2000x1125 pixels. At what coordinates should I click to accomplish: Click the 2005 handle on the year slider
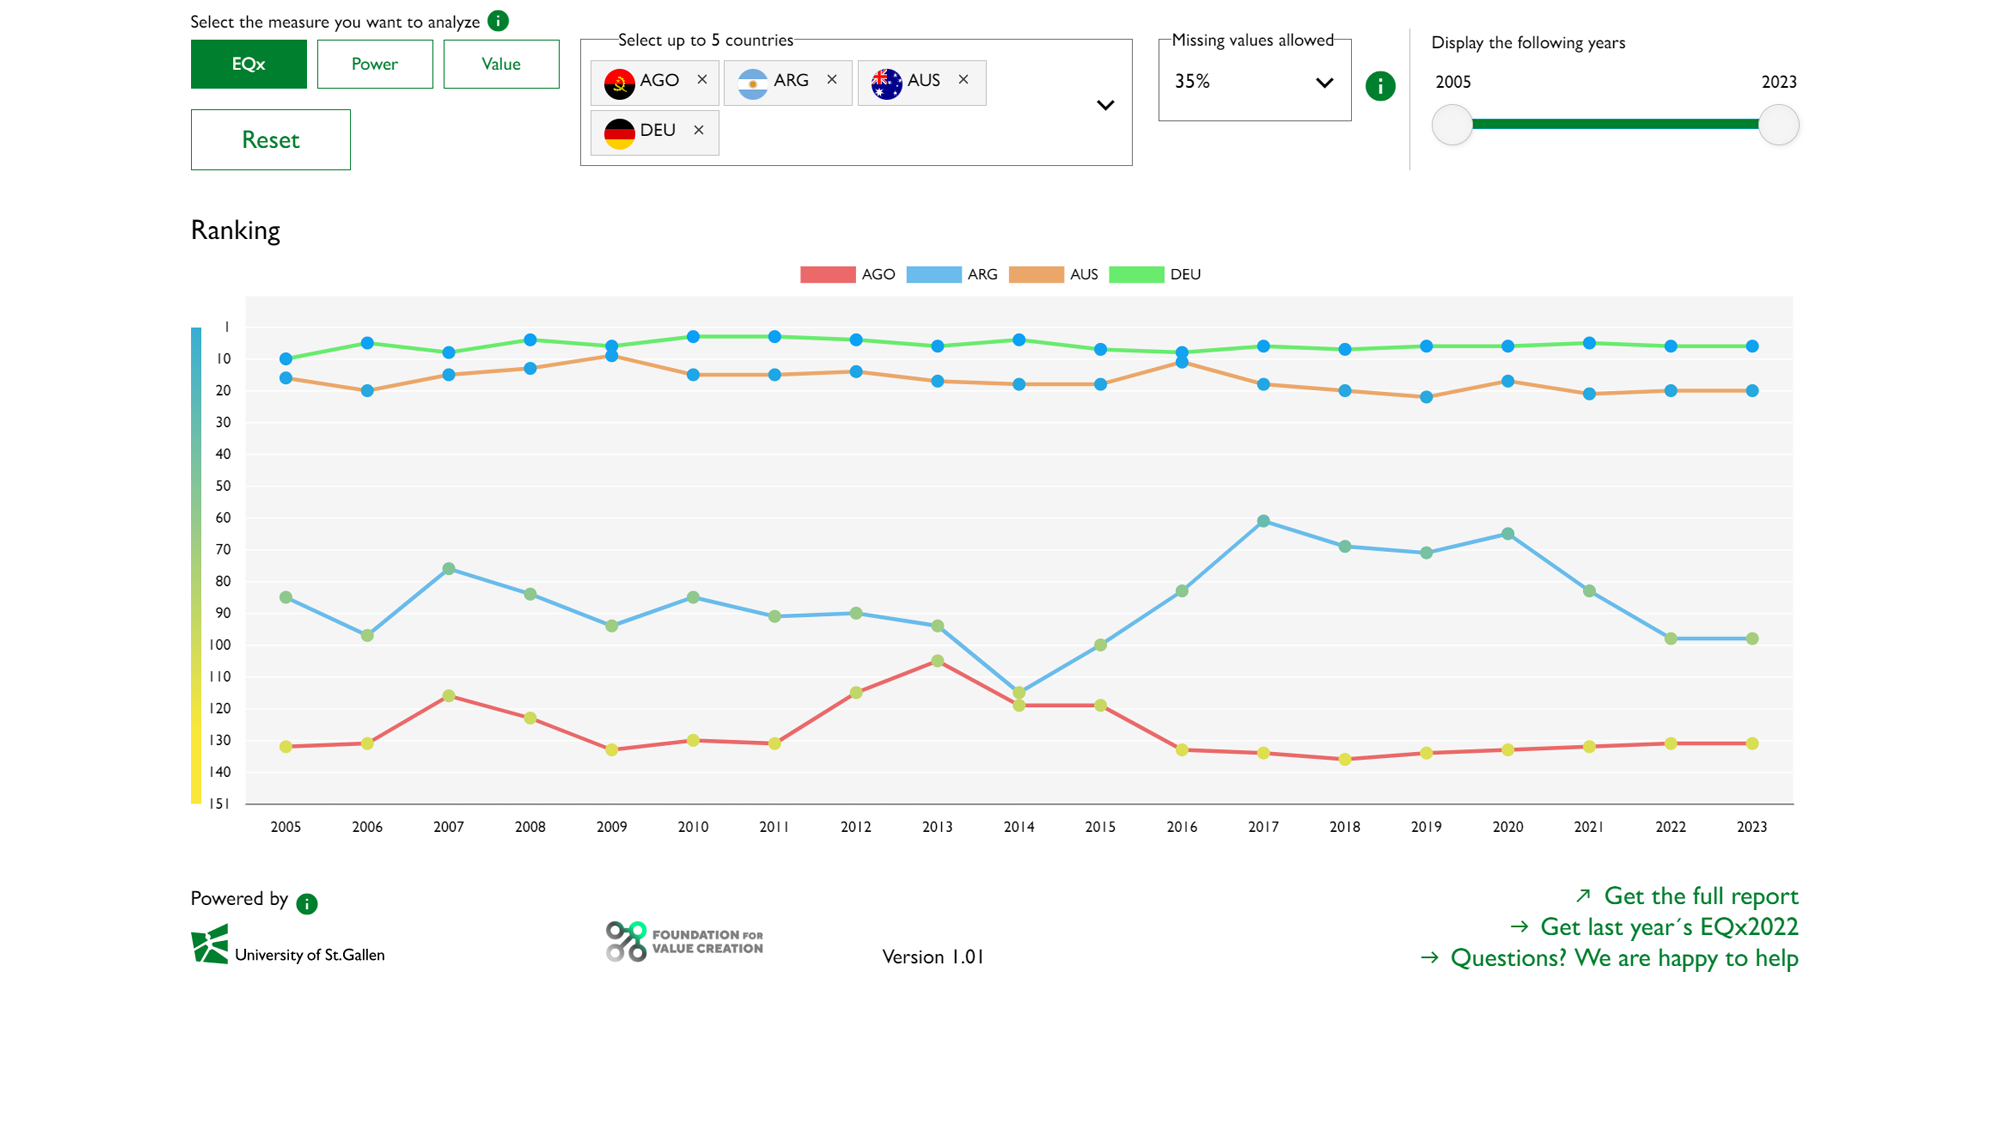[x=1452, y=125]
